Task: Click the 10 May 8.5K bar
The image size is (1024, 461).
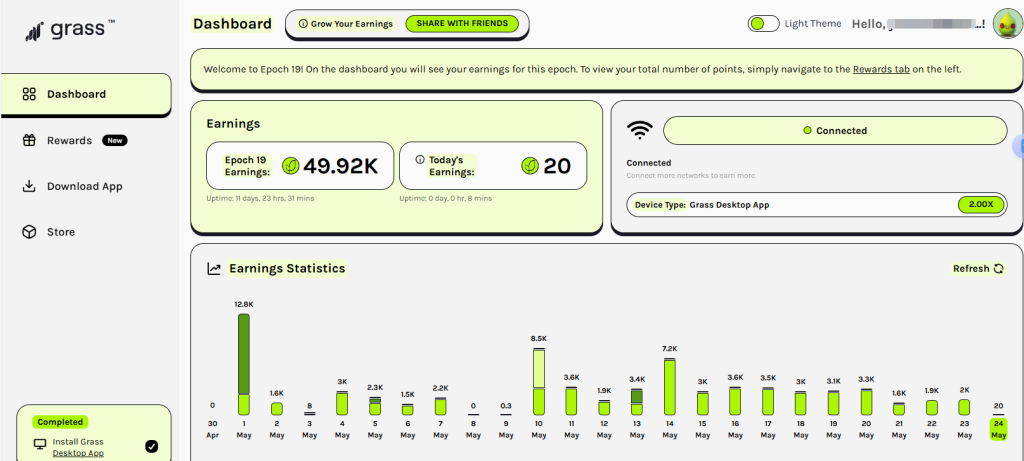Action: (539, 381)
